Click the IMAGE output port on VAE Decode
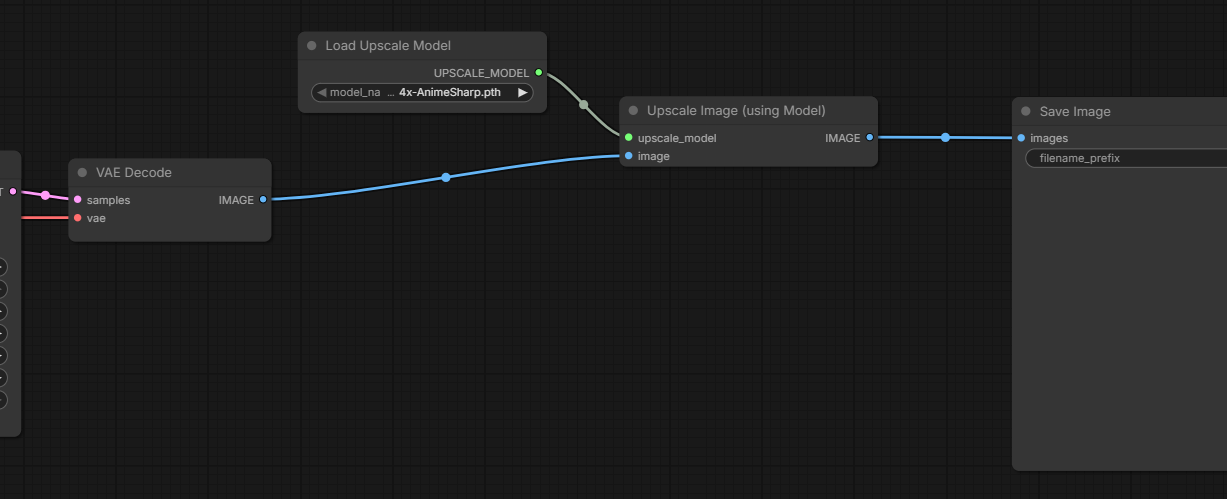Screen dimensions: 1227x499 pyautogui.click(x=263, y=200)
